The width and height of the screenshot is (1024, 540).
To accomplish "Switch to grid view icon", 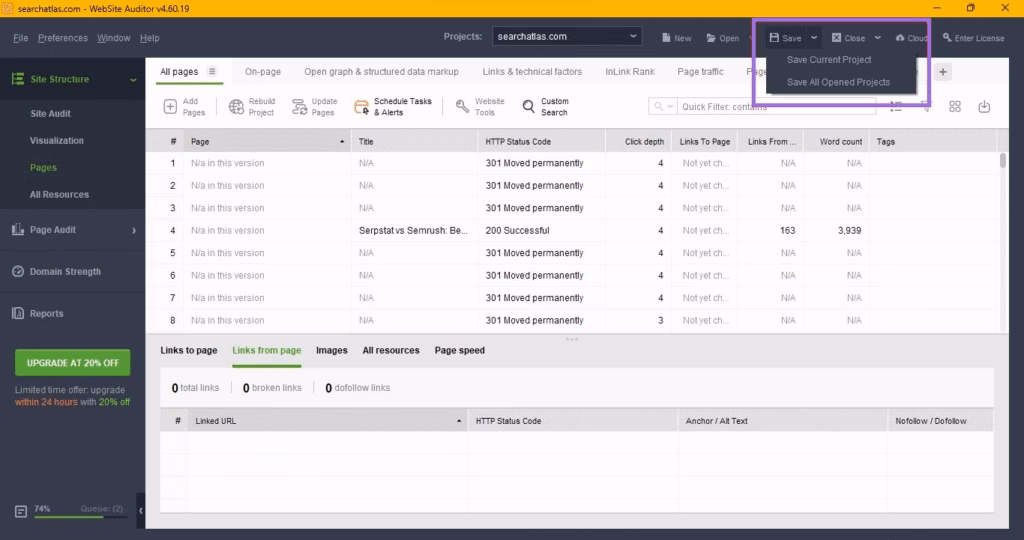I will [955, 107].
